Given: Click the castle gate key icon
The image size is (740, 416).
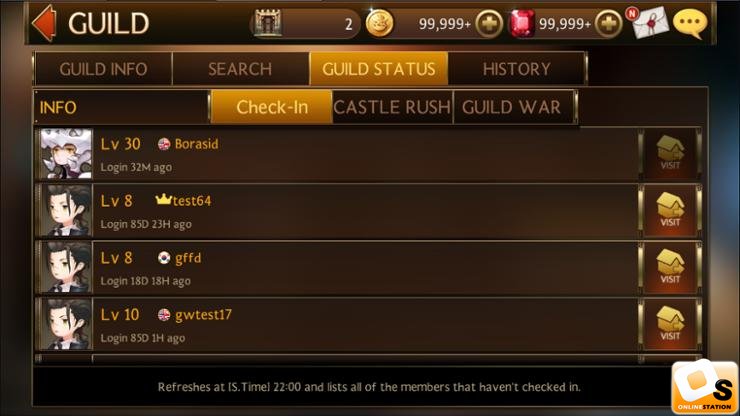Looking at the screenshot, I should pyautogui.click(x=268, y=23).
